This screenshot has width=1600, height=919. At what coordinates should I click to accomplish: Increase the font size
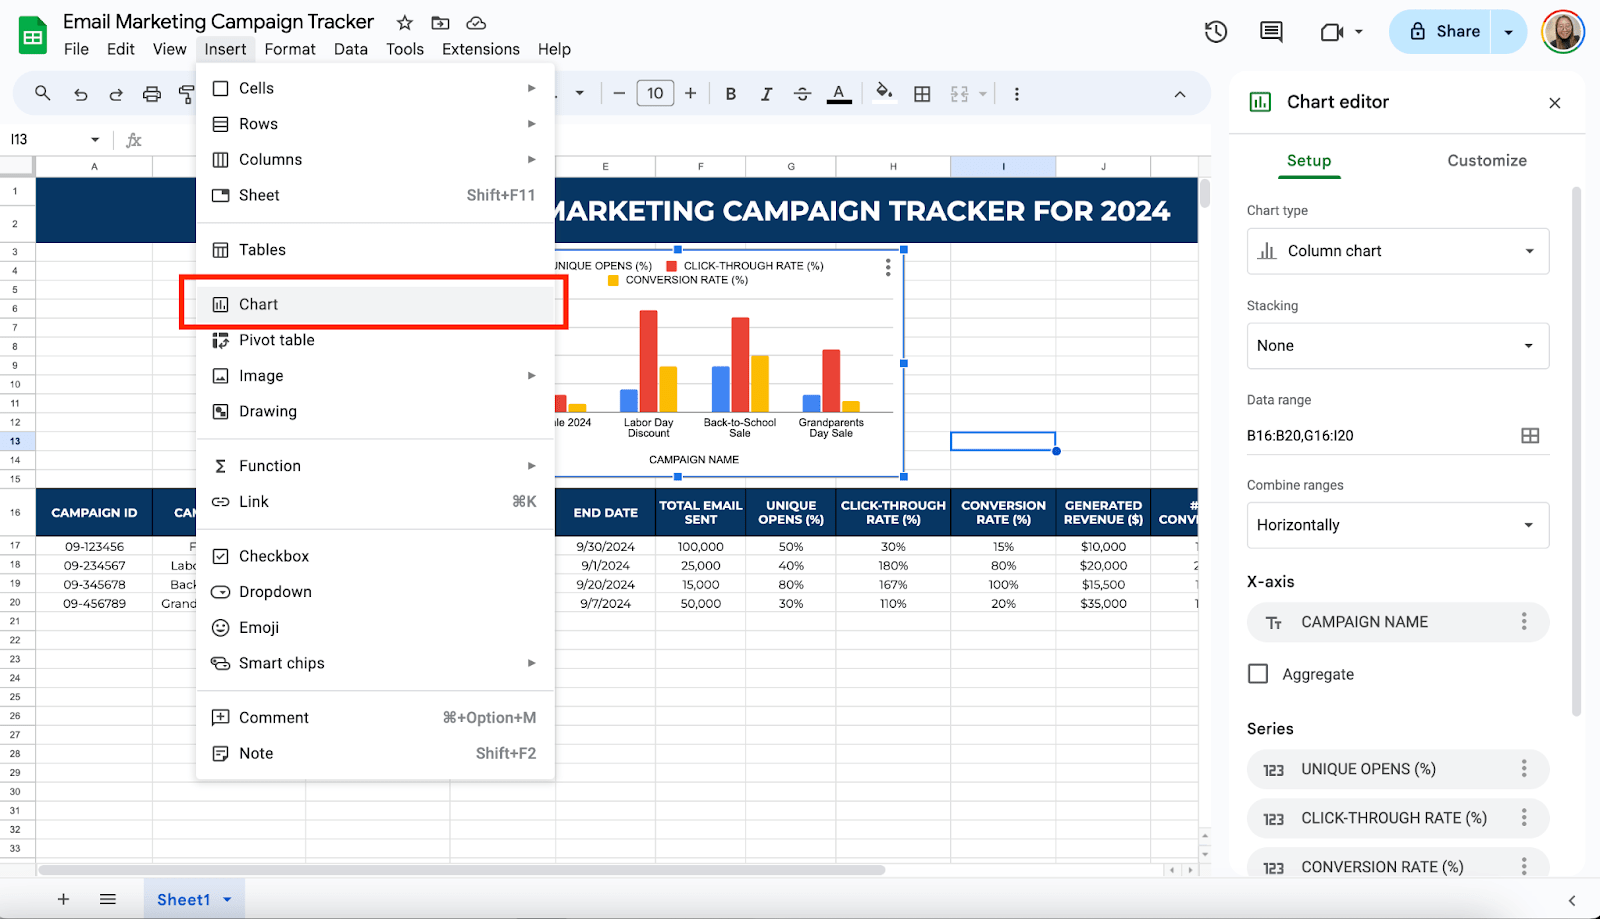pos(690,94)
